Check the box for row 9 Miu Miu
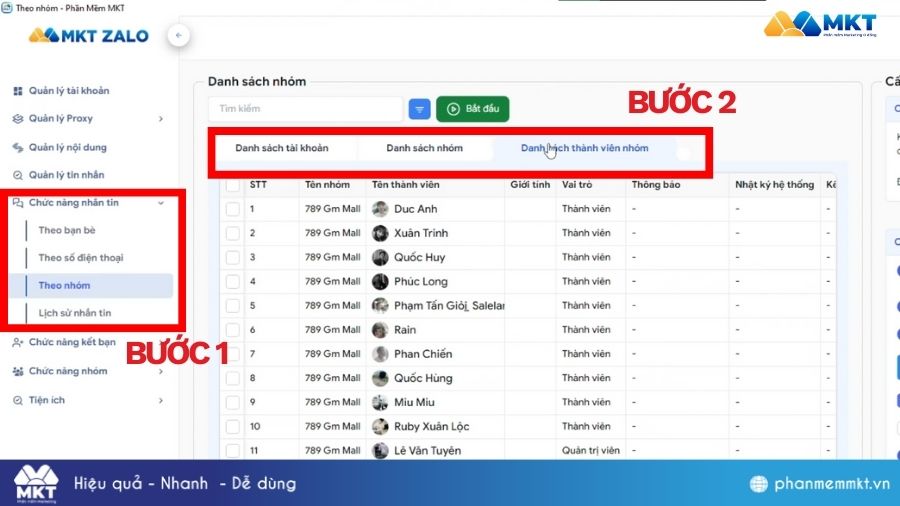 pos(232,402)
